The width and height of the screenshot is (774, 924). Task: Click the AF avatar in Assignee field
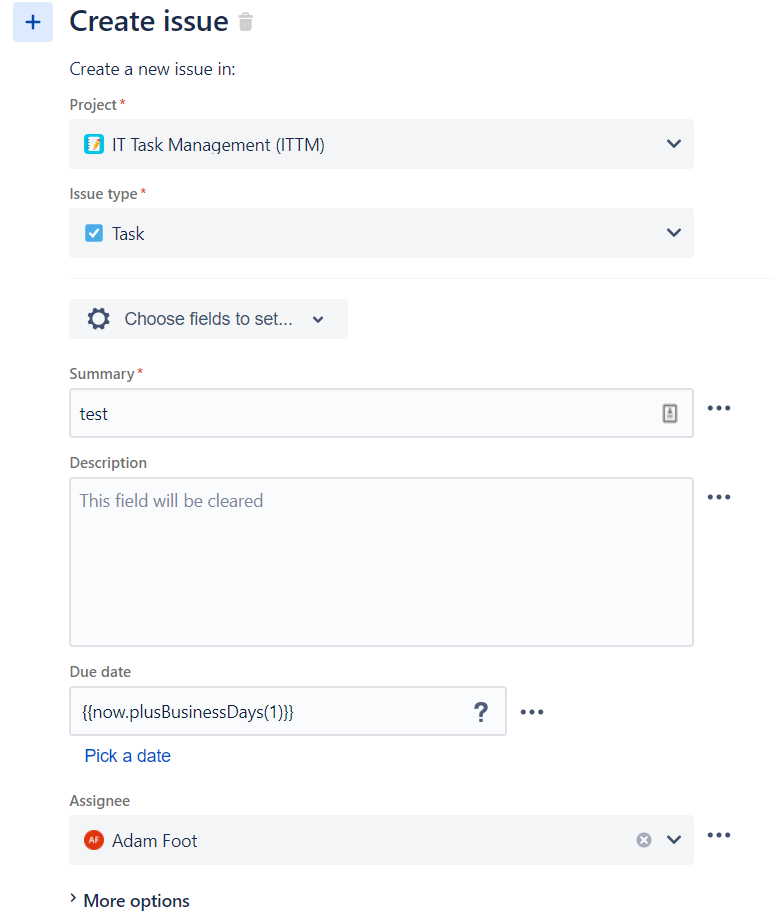click(x=94, y=840)
